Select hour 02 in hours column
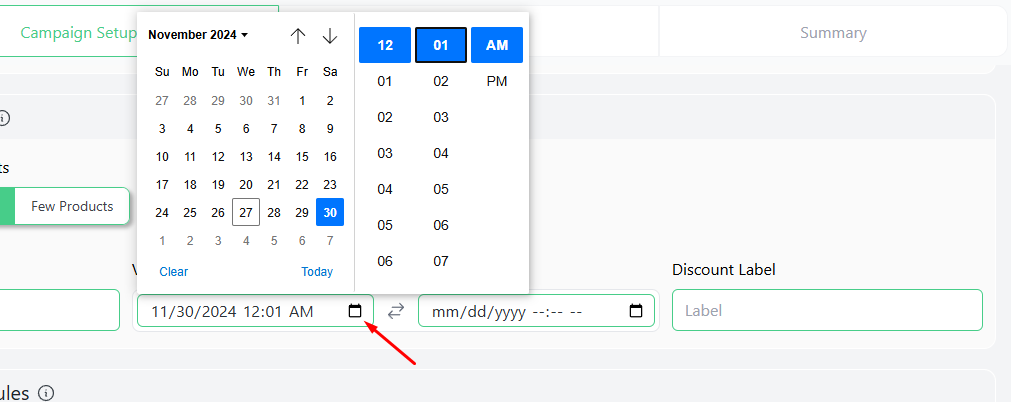Image resolution: width=1011 pixels, height=402 pixels. click(x=385, y=117)
